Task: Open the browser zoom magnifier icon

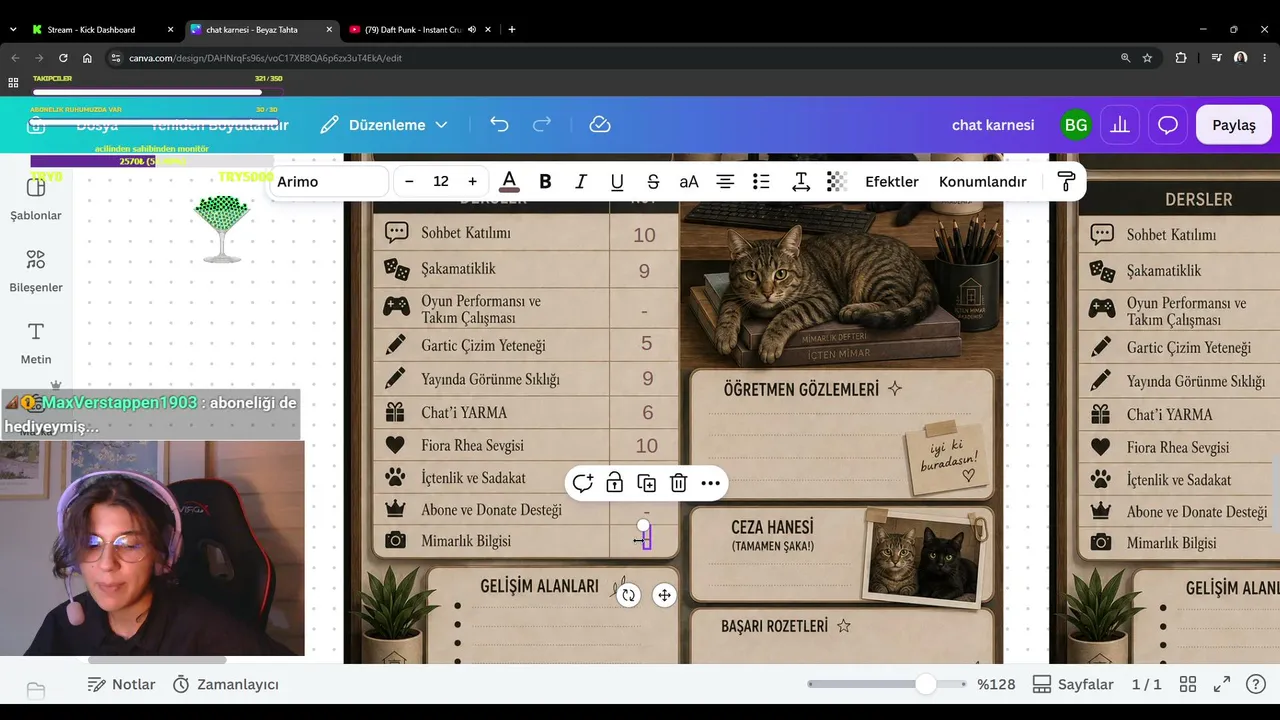Action: pyautogui.click(x=1126, y=58)
